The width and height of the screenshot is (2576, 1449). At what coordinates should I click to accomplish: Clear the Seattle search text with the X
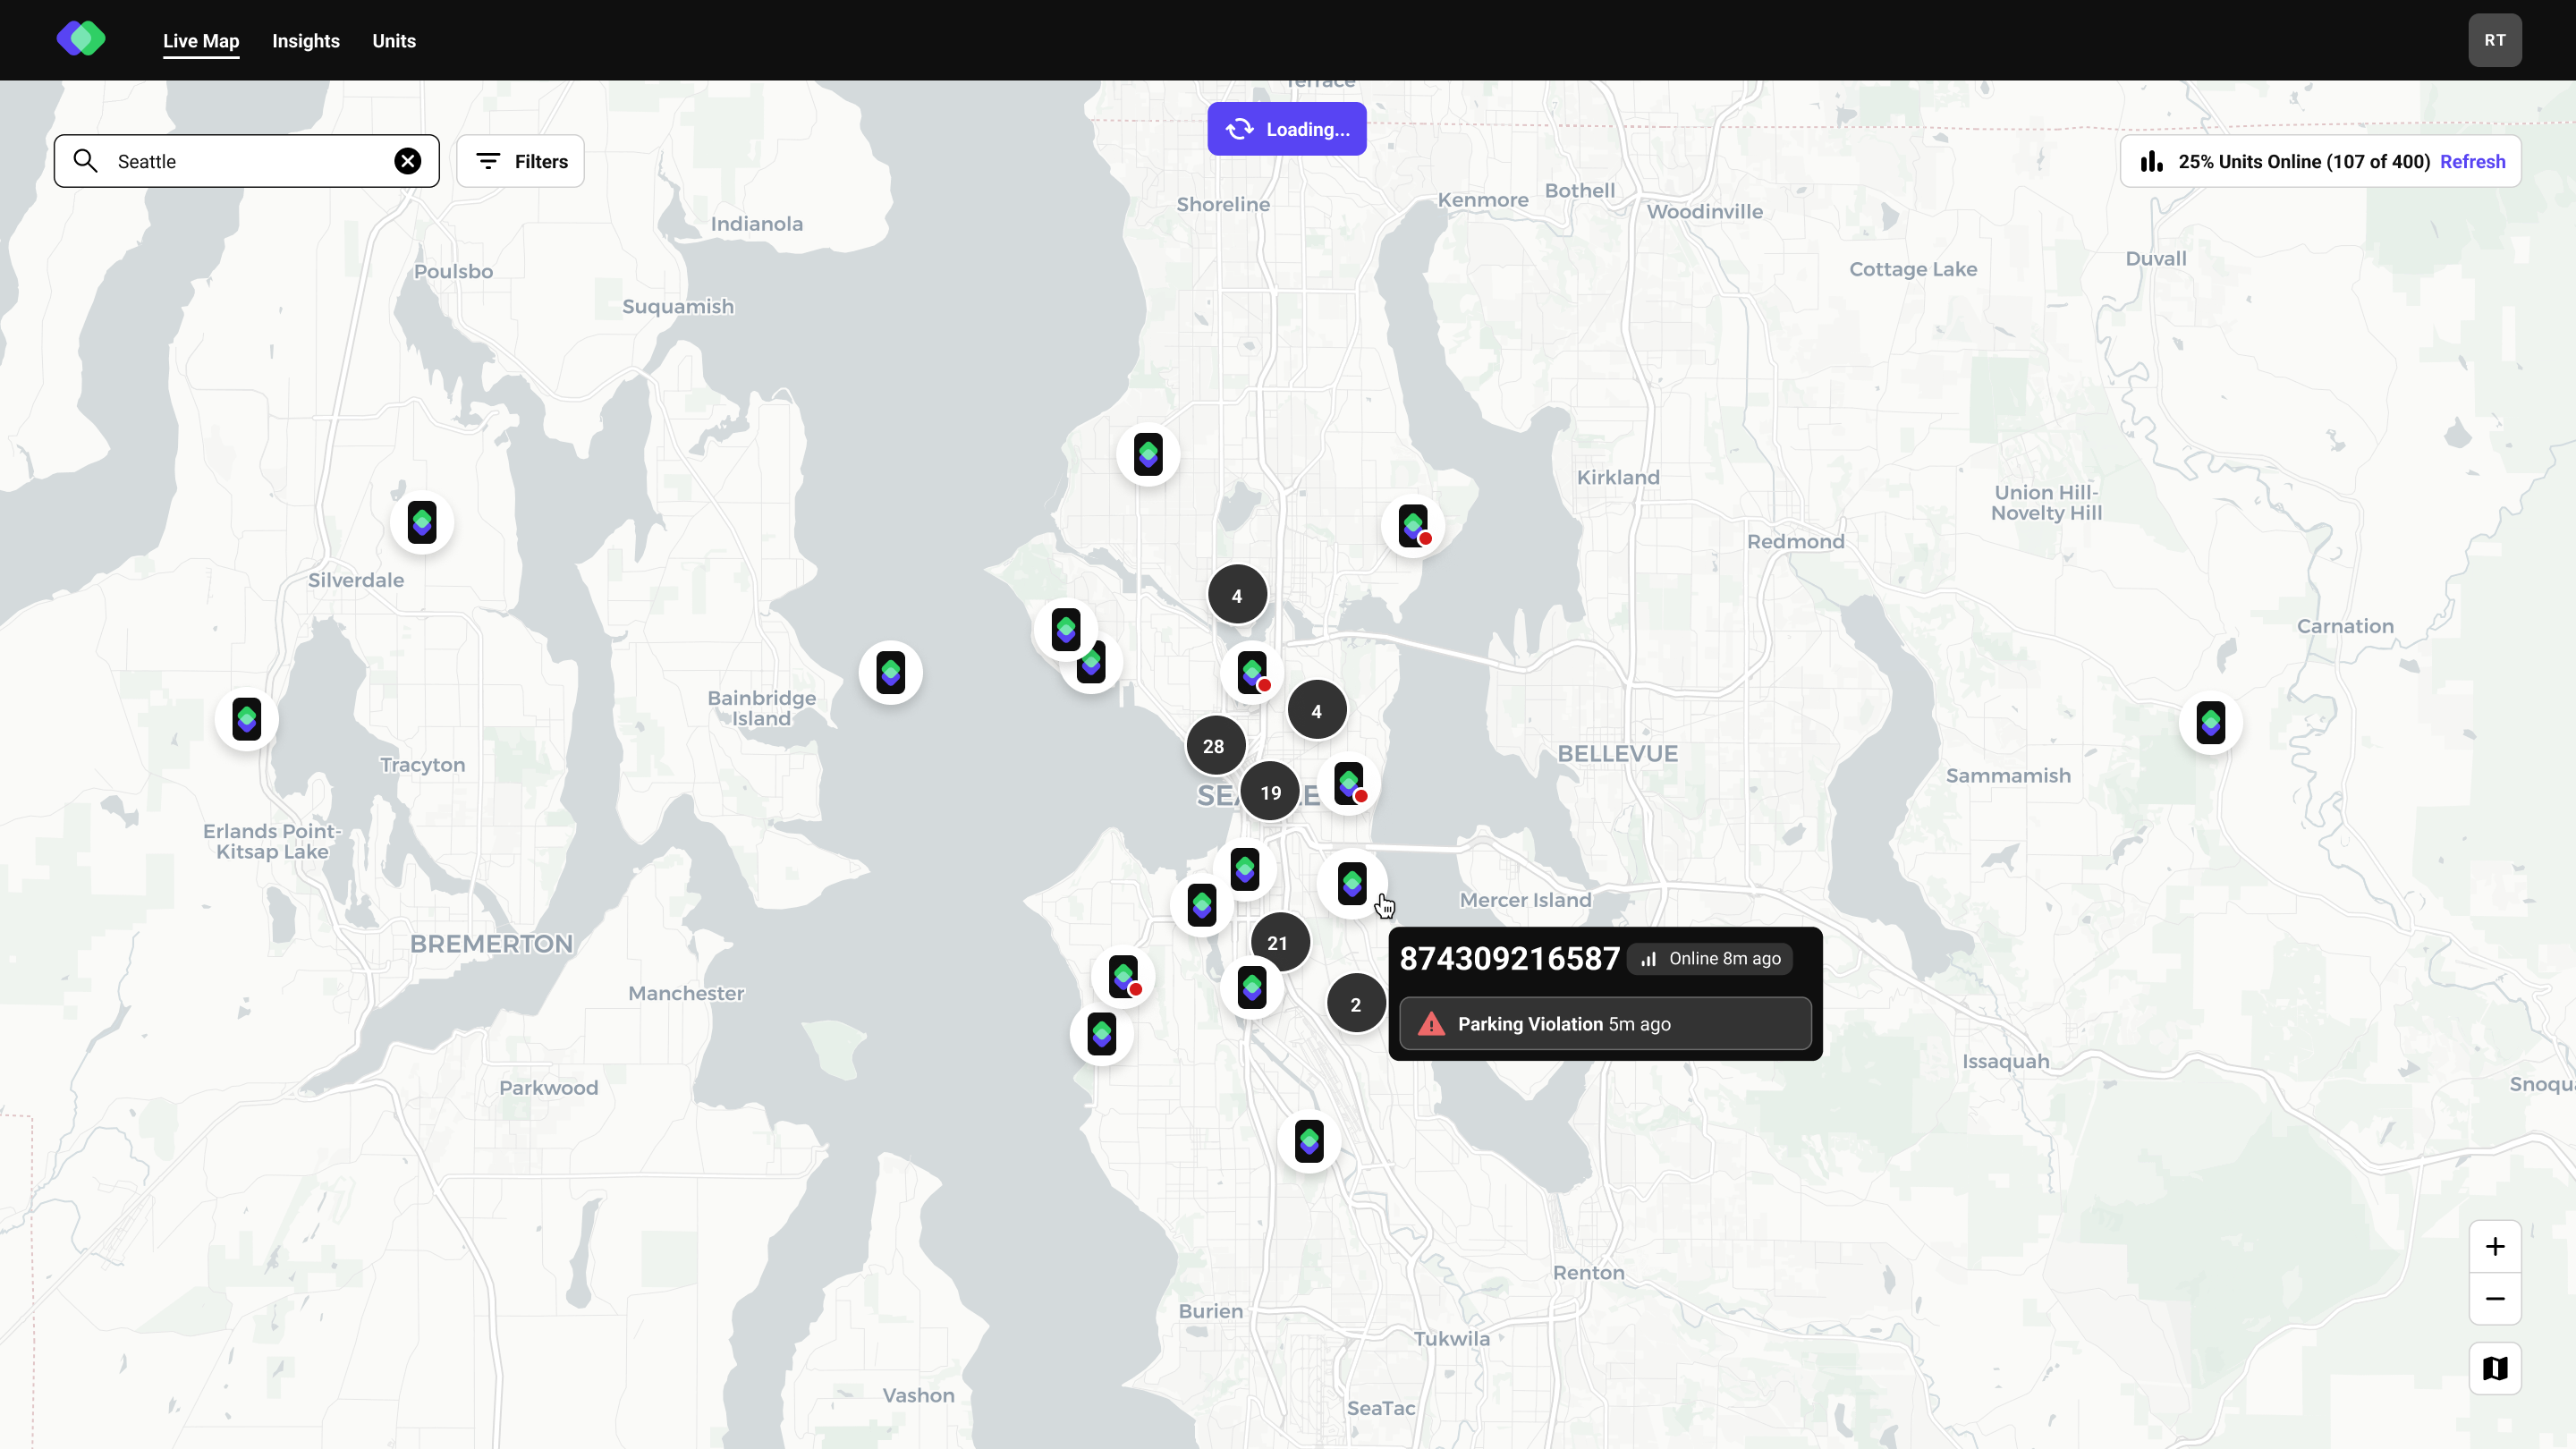pyautogui.click(x=408, y=160)
